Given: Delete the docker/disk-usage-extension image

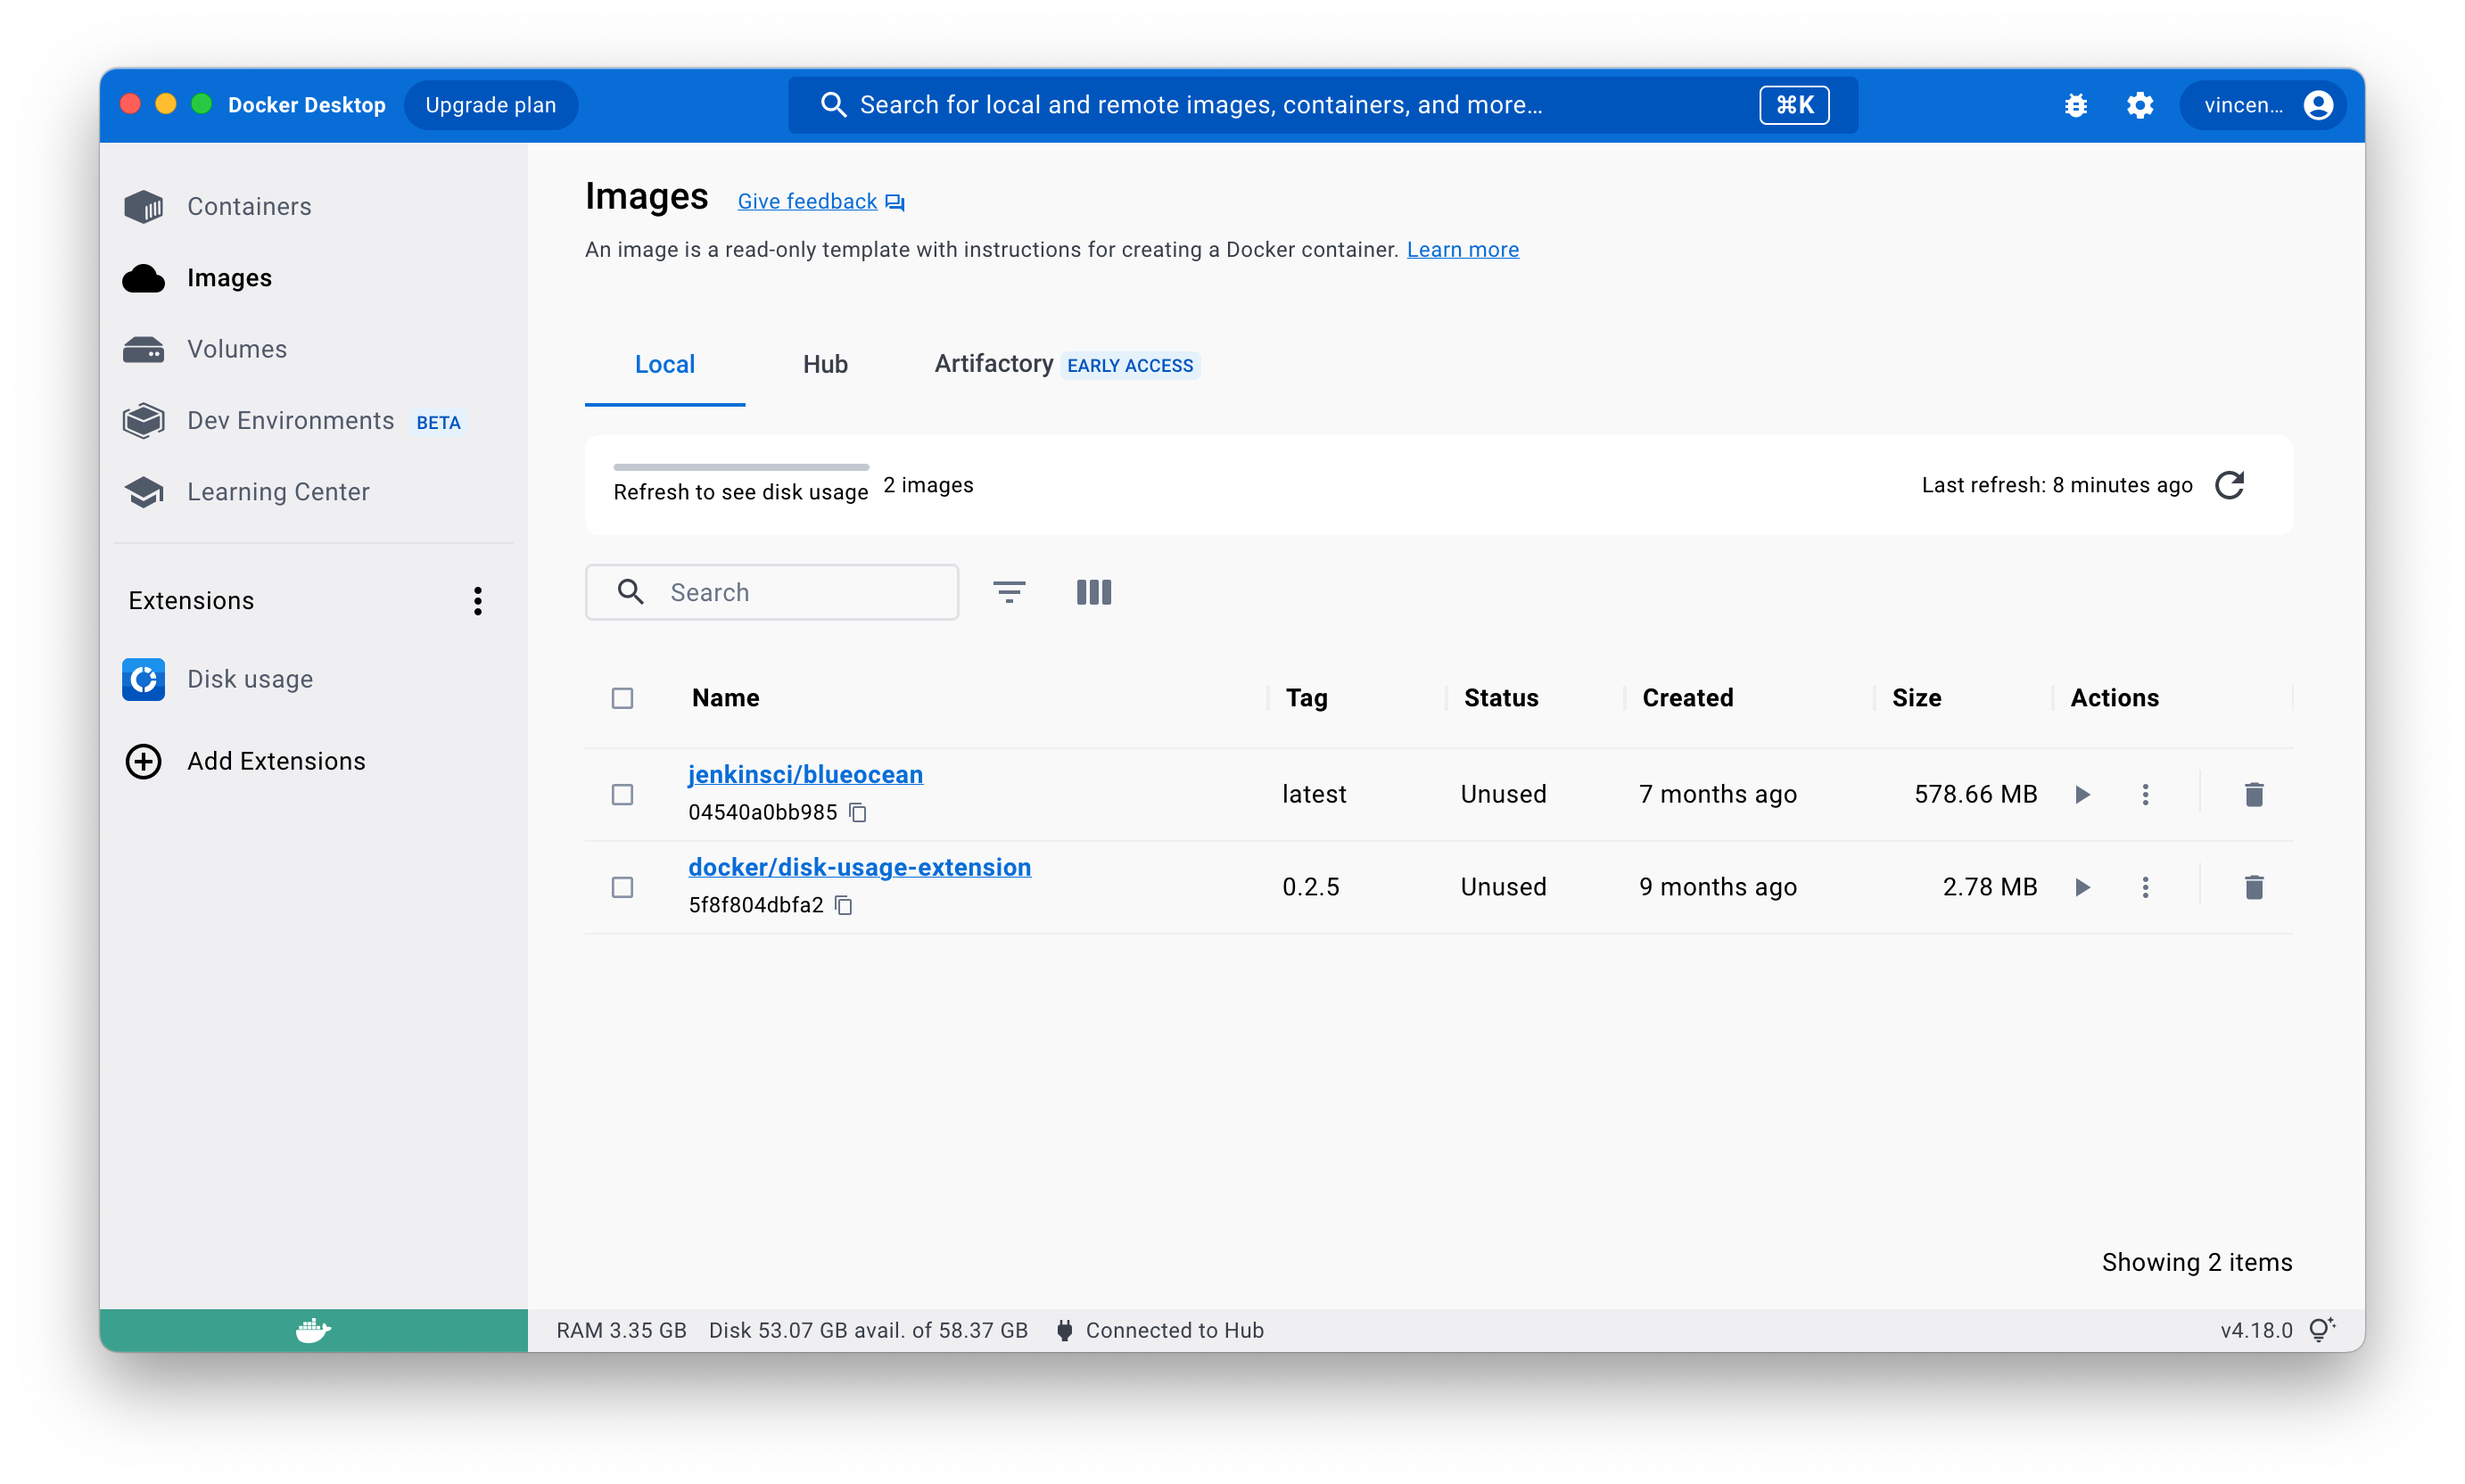Looking at the screenshot, I should point(2254,887).
